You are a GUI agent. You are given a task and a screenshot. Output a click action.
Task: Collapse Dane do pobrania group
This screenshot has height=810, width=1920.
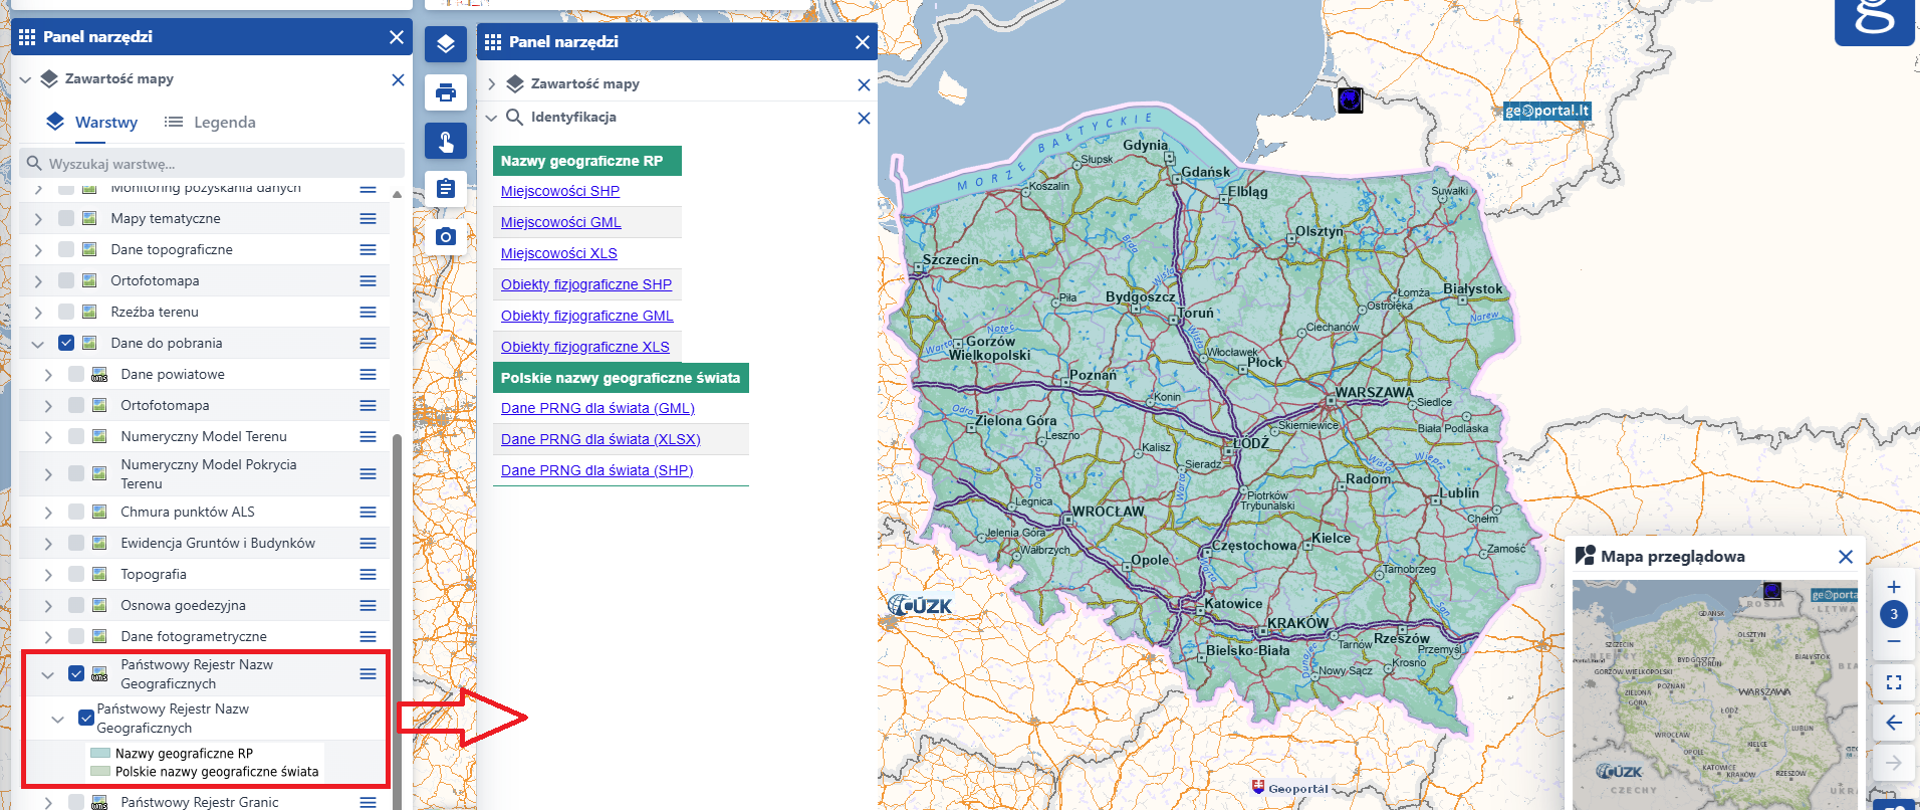38,344
